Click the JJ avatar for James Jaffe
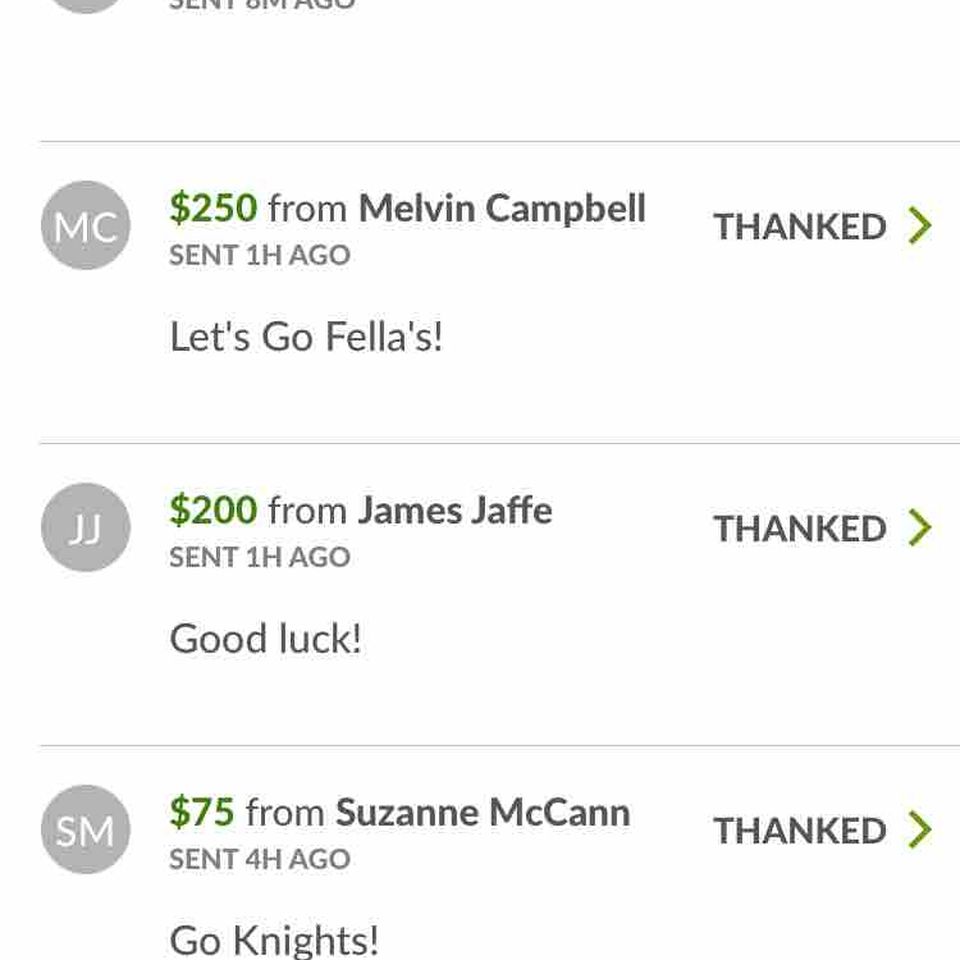 click(86, 527)
